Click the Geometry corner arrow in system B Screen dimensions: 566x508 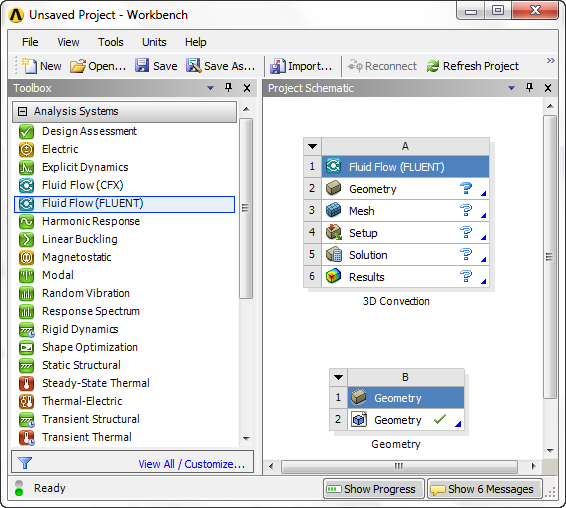point(458,424)
